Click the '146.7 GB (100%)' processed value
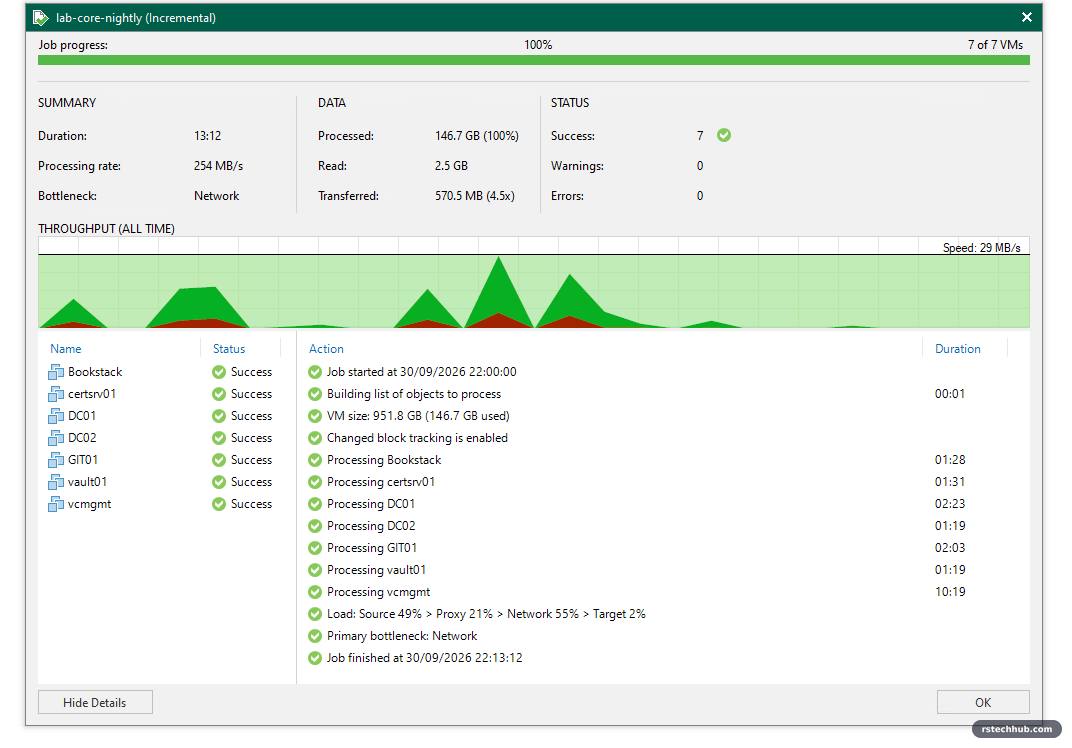This screenshot has width=1072, height=748. point(477,136)
